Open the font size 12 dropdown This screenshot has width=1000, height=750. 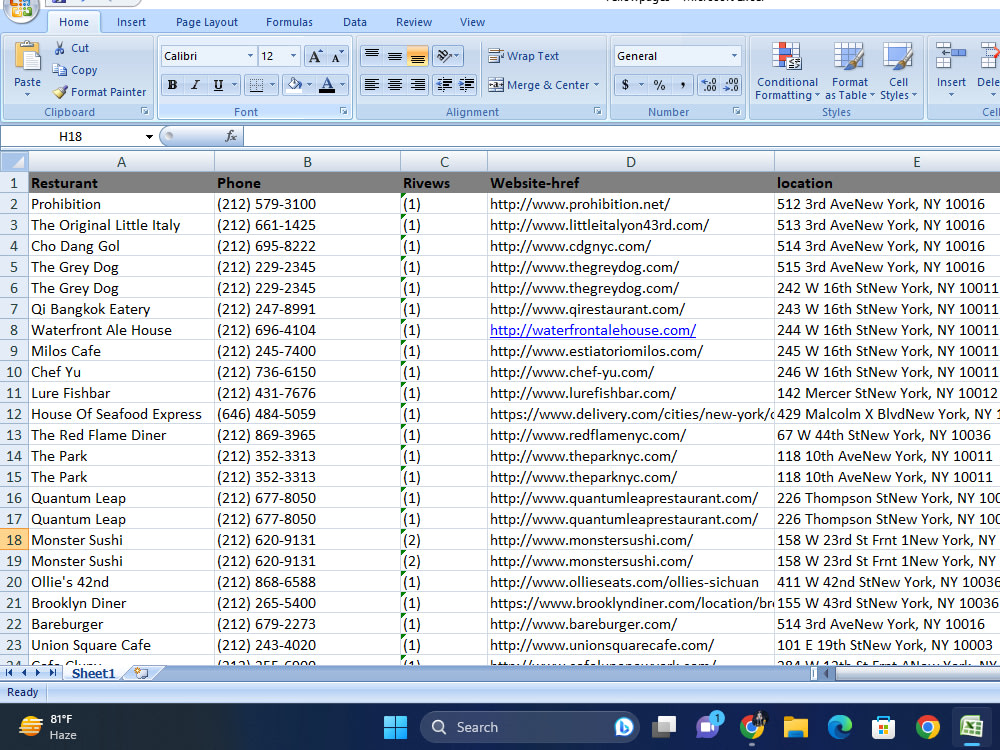coord(293,56)
